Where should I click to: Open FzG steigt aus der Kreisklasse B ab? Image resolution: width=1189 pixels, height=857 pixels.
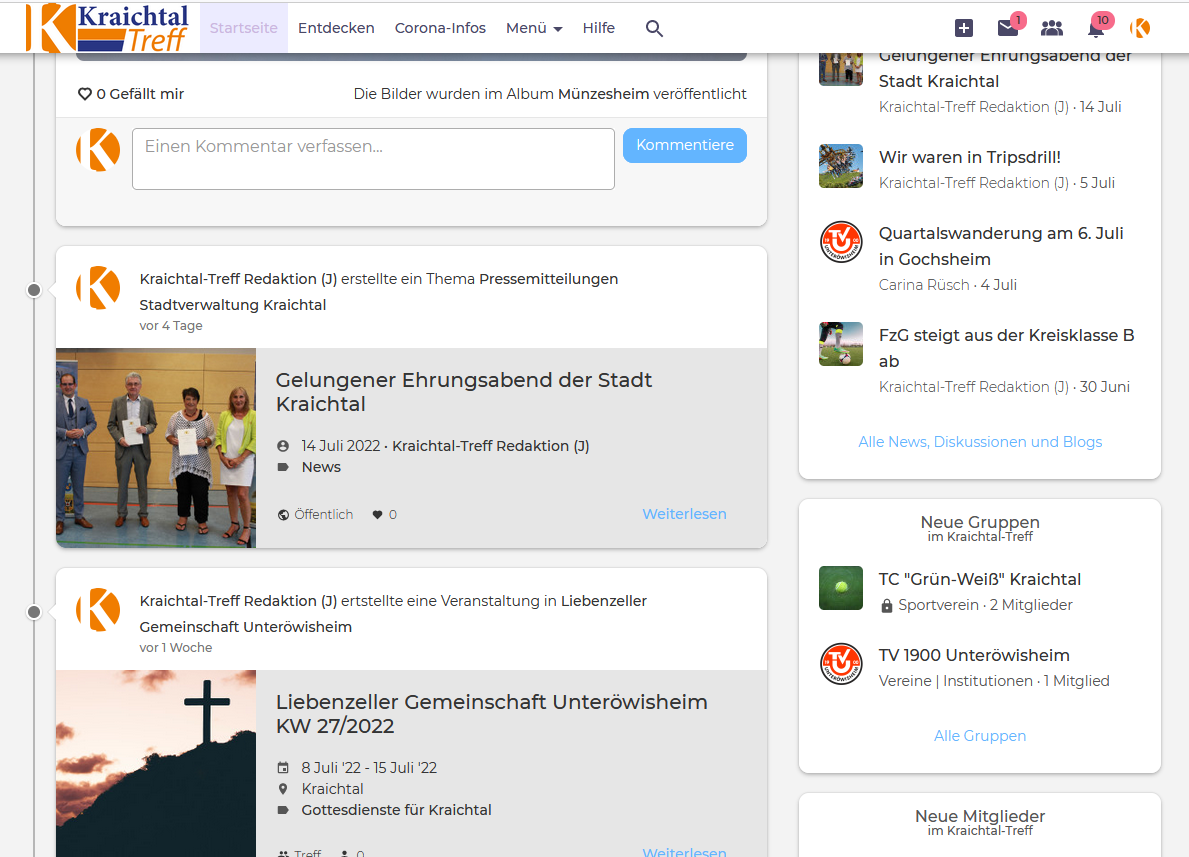[1006, 348]
